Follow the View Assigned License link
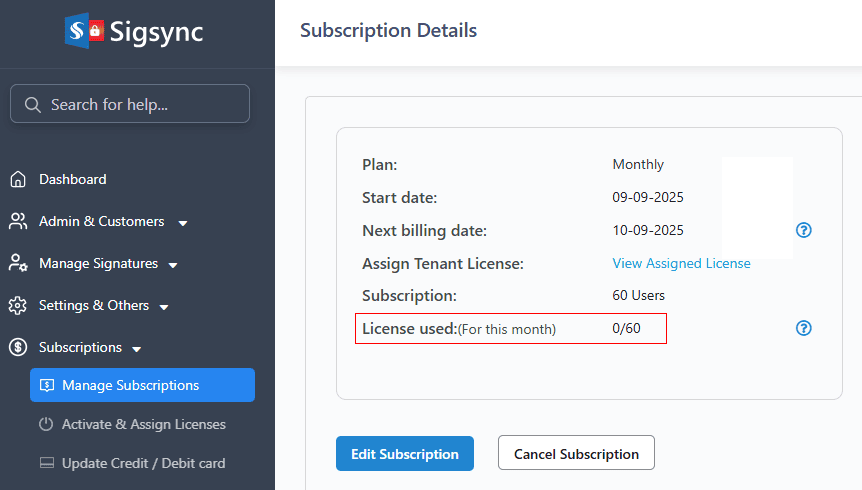Viewport: 862px width, 490px height. [x=681, y=263]
